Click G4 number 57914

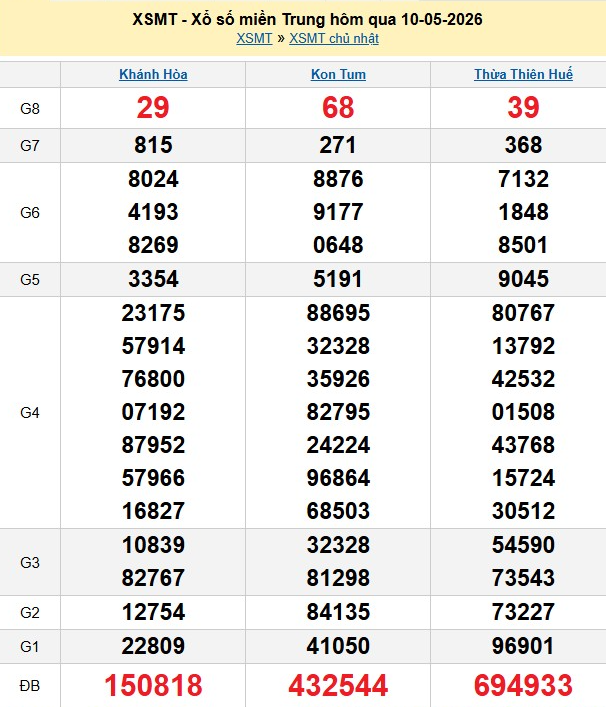153,346
